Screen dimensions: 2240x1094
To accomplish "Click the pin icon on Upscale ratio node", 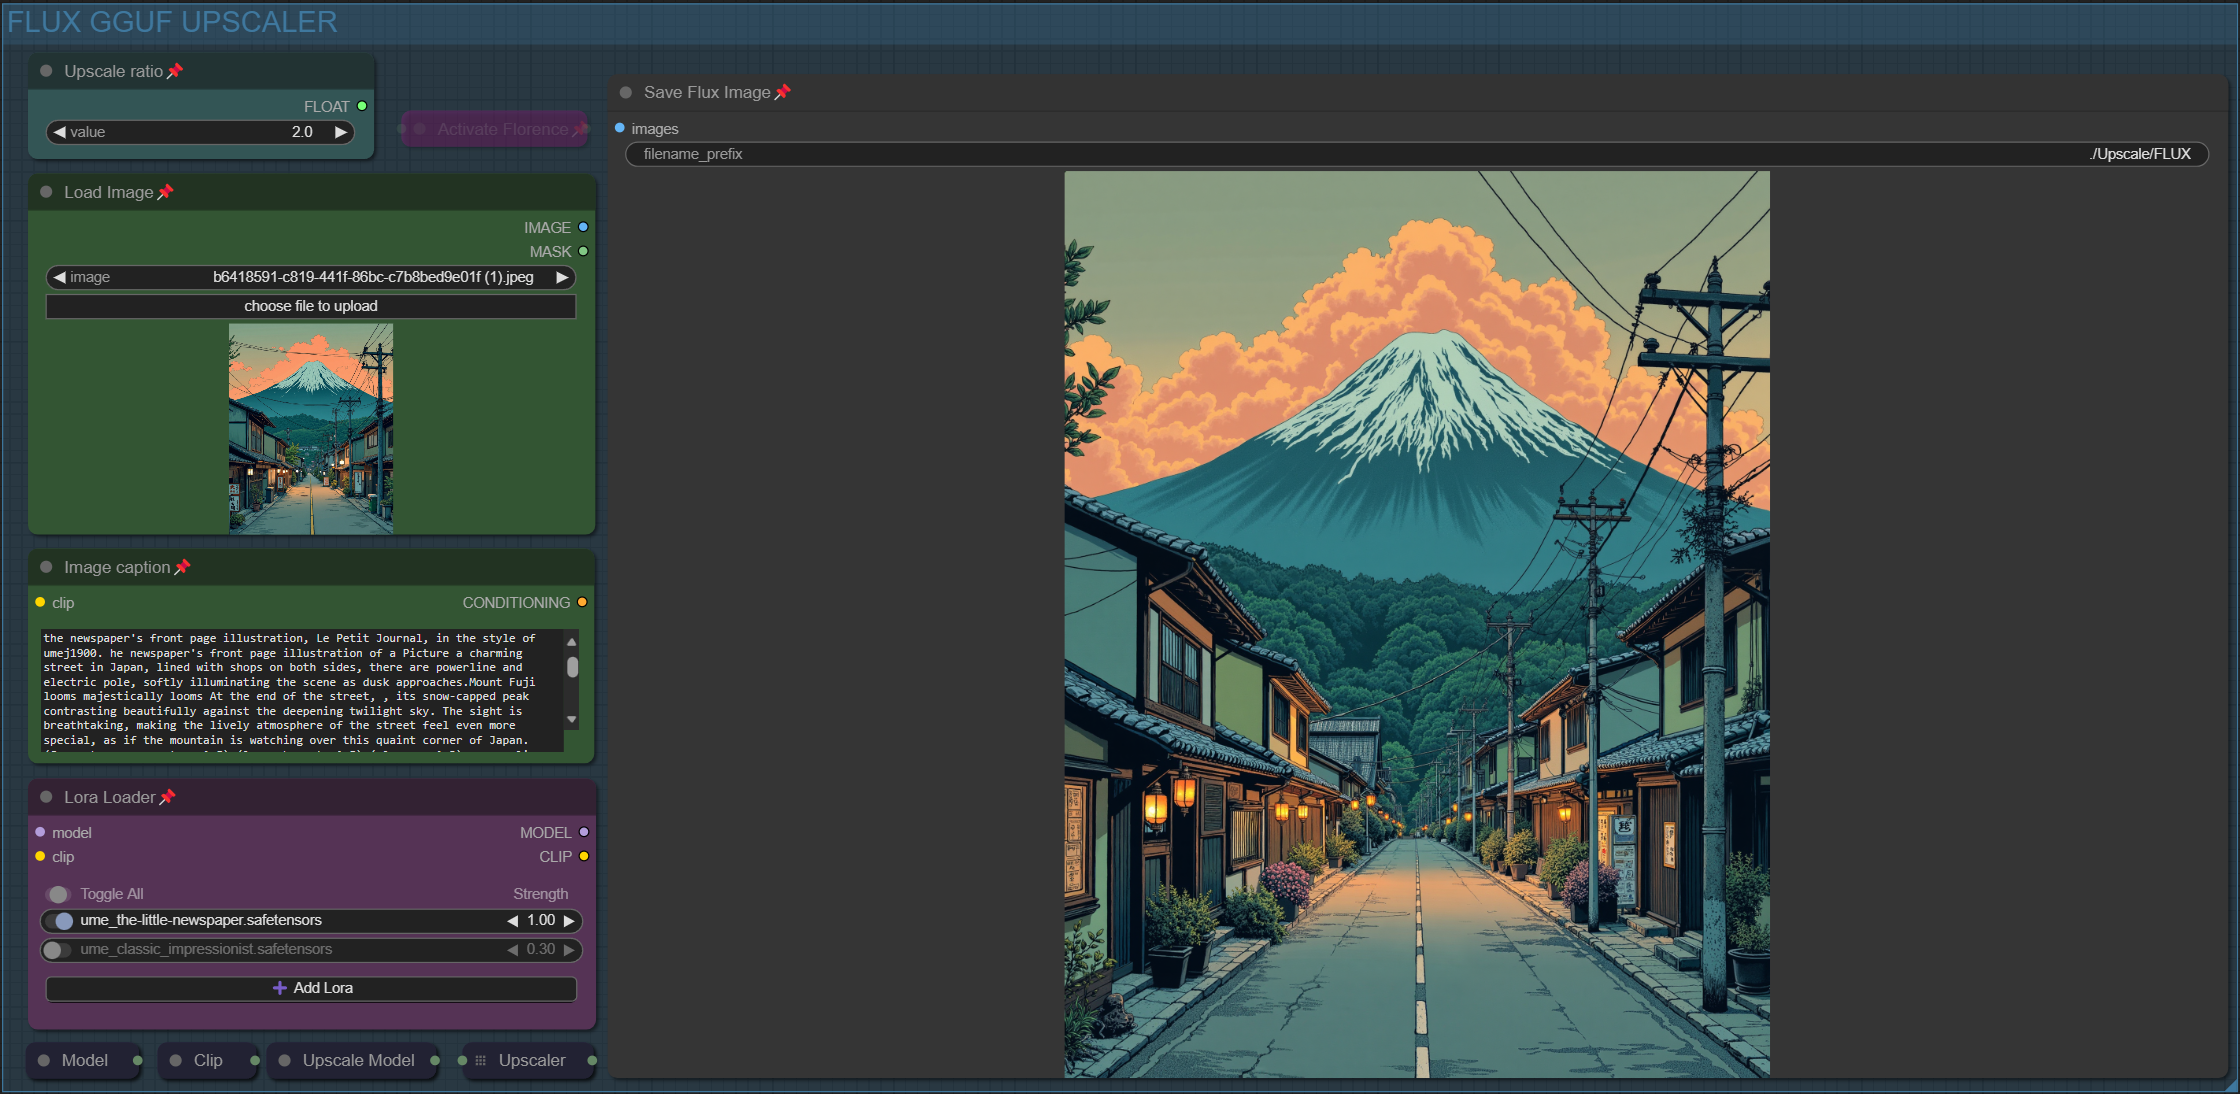I will click(x=175, y=71).
